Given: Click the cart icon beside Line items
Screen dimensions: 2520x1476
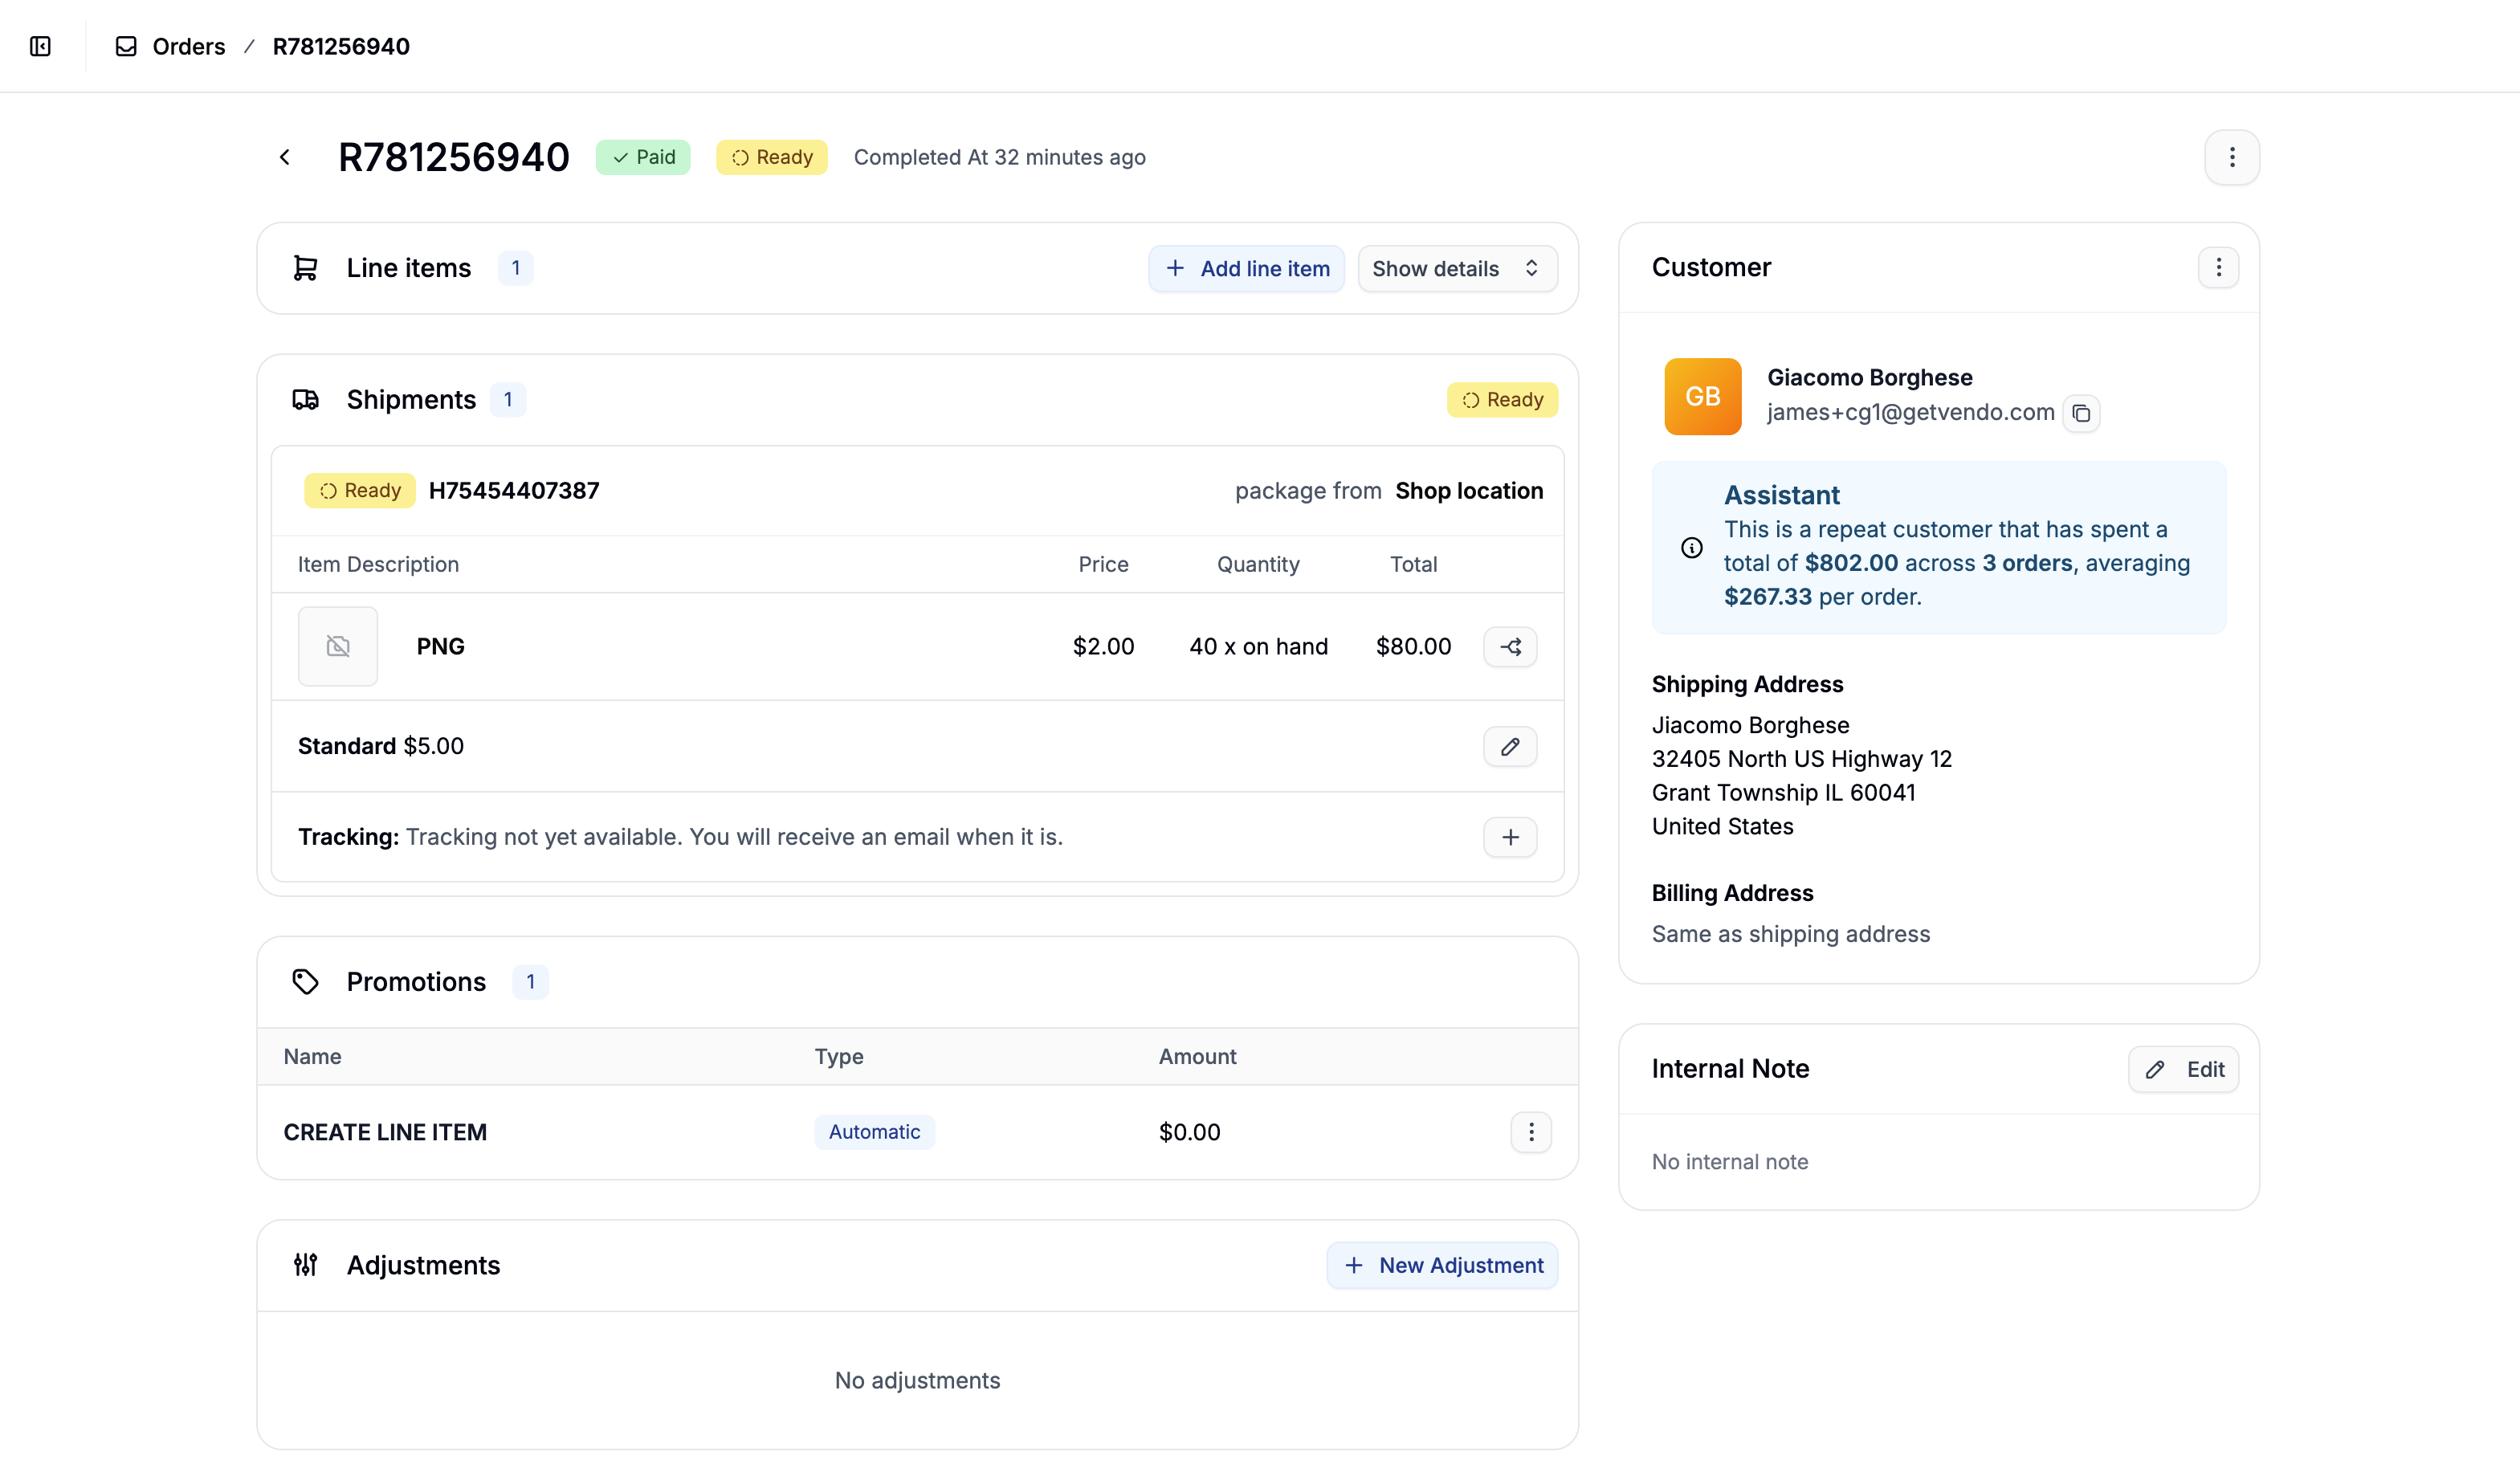Looking at the screenshot, I should [305, 268].
